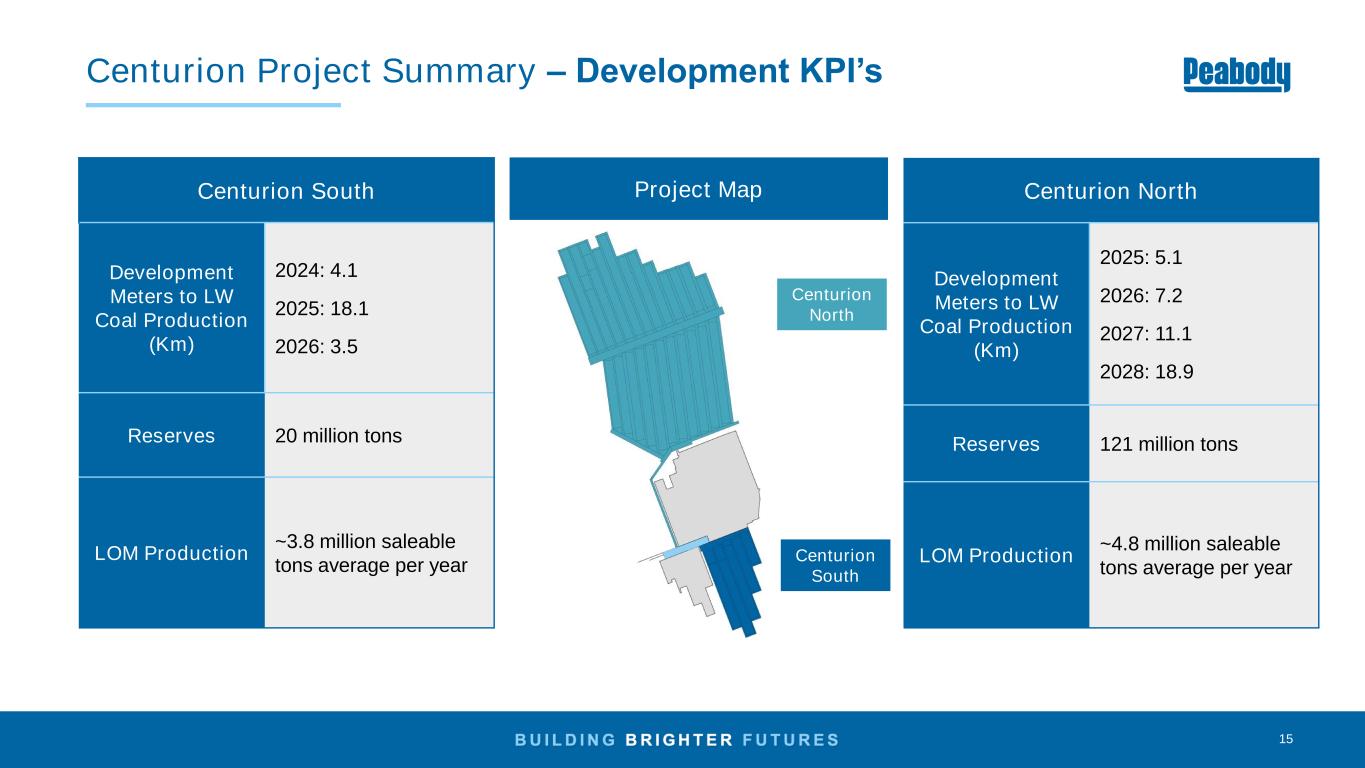1365x768 pixels.
Task: Click the Centurion North table header
Action: pyautogui.click(x=1110, y=191)
